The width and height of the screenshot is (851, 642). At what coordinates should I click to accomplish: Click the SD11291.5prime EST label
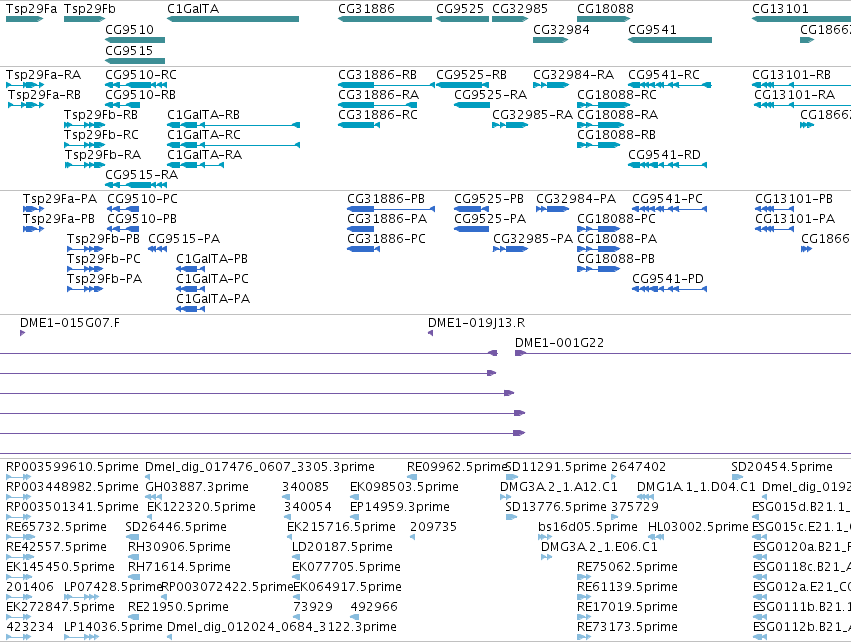tap(556, 467)
